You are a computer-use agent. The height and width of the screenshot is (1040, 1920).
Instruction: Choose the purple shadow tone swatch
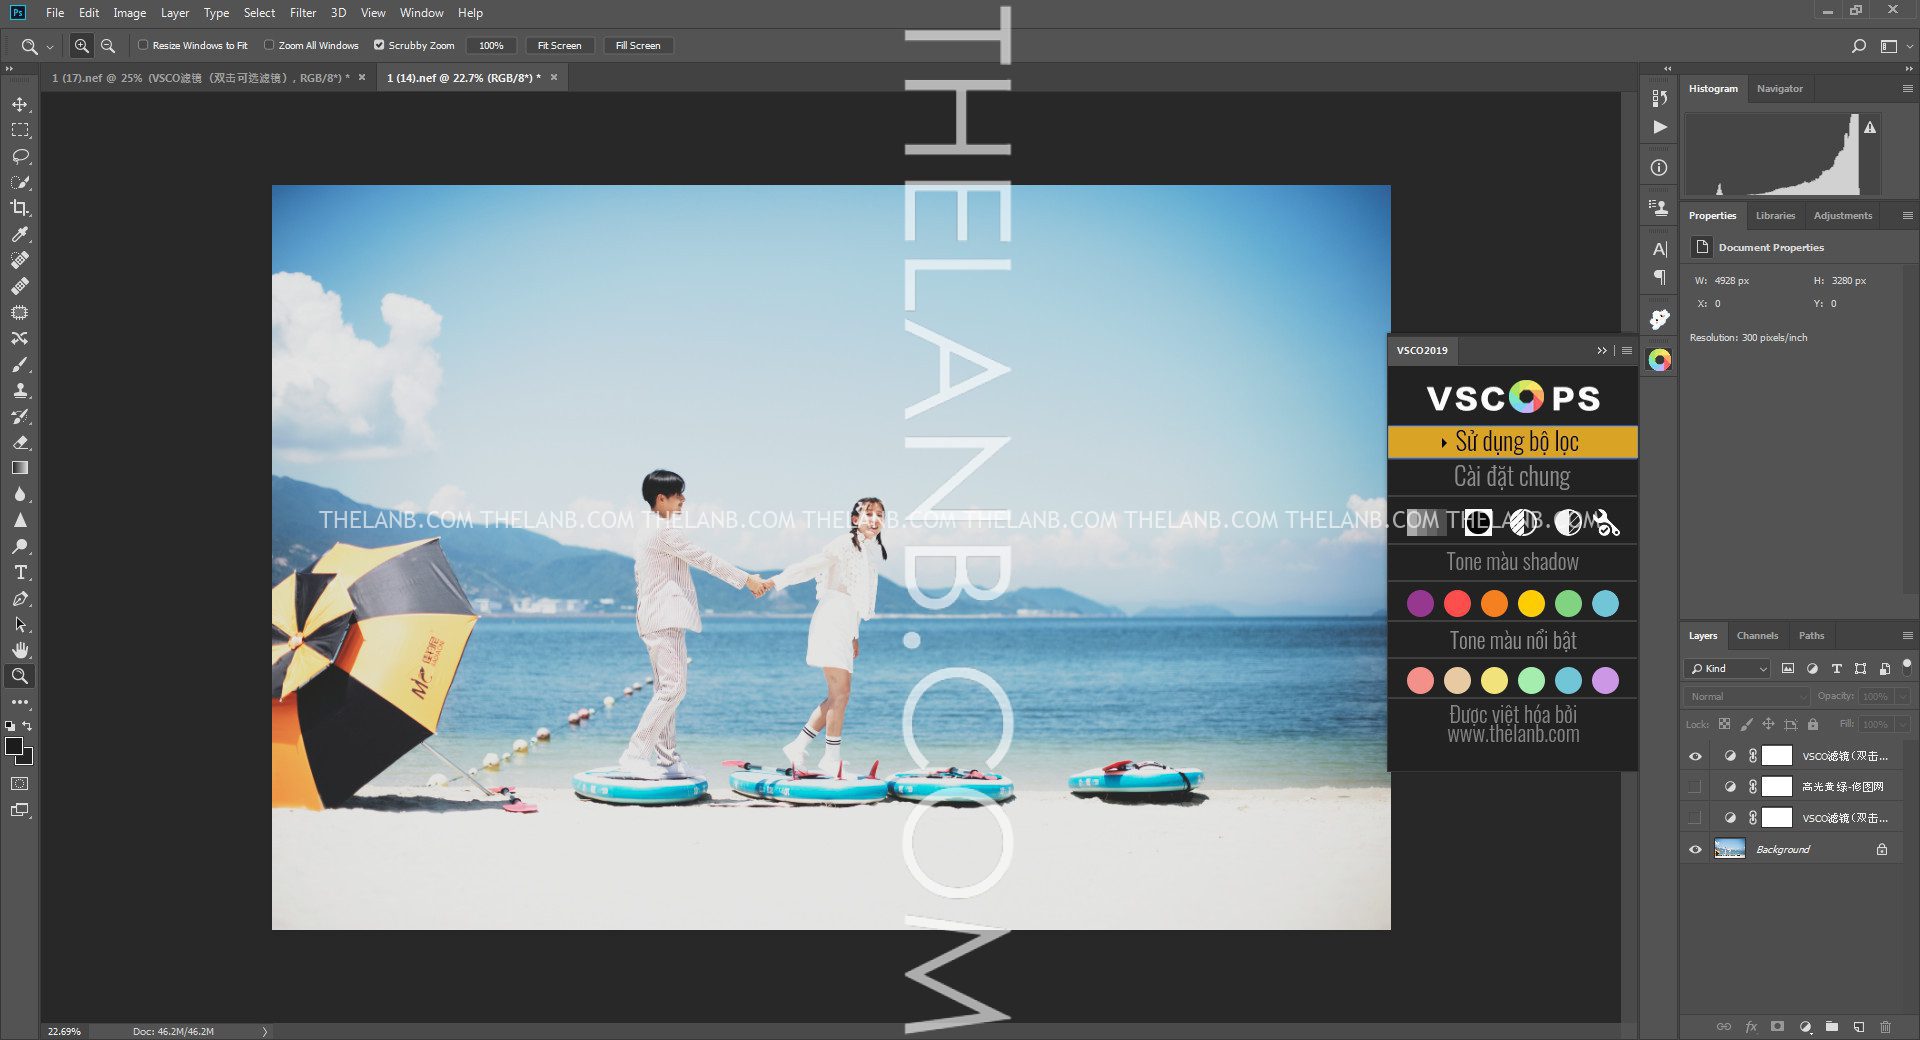(x=1420, y=604)
